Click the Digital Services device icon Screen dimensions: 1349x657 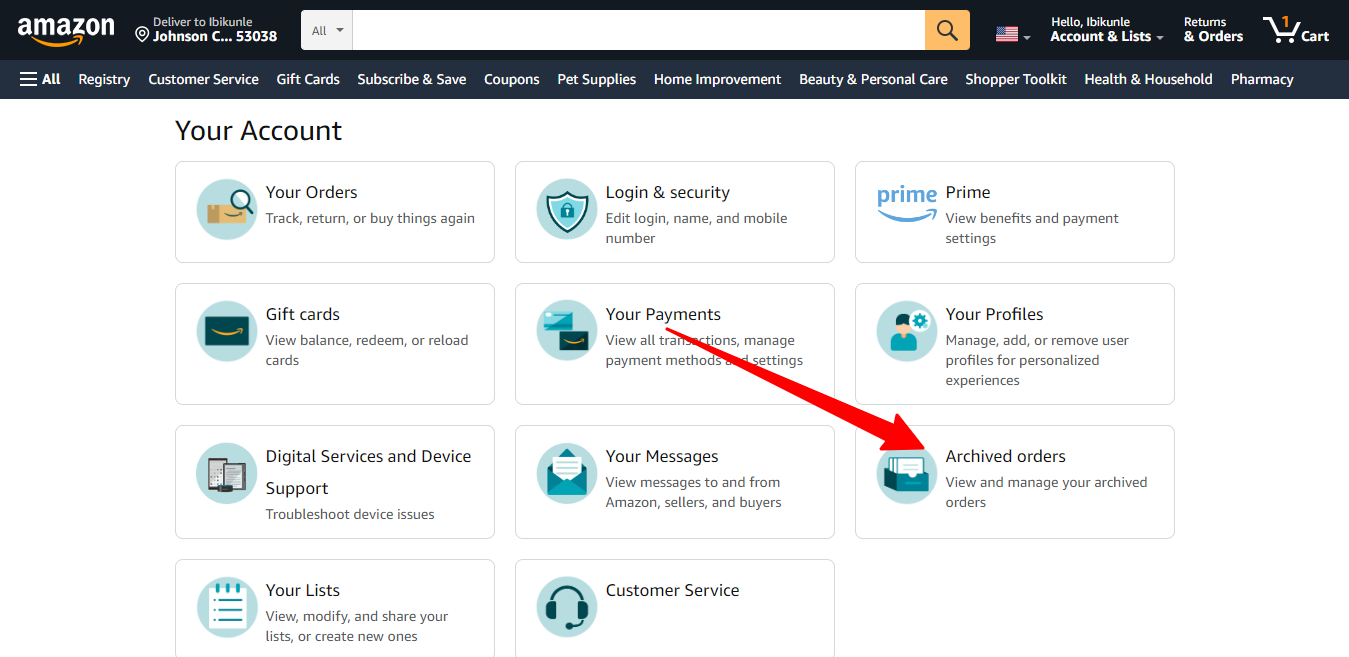click(227, 473)
